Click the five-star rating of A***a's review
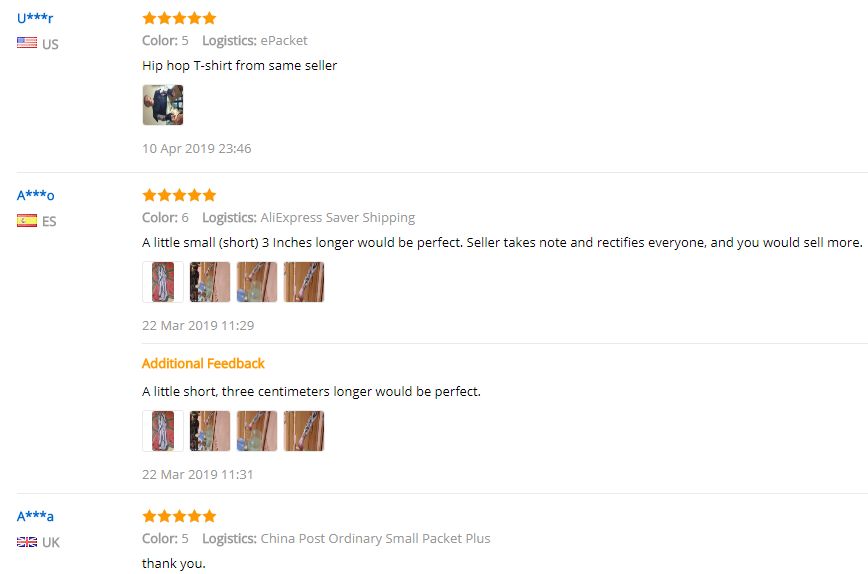The image size is (868, 574). coord(179,516)
